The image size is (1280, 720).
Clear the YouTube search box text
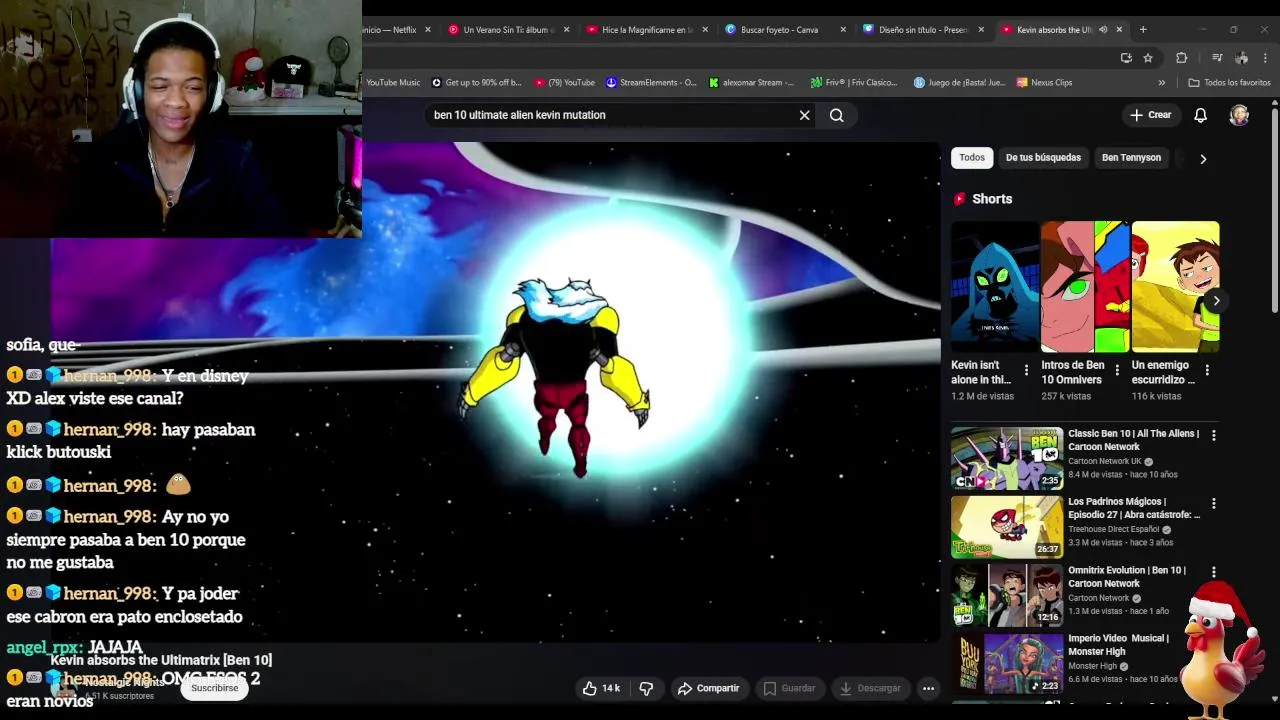(804, 115)
